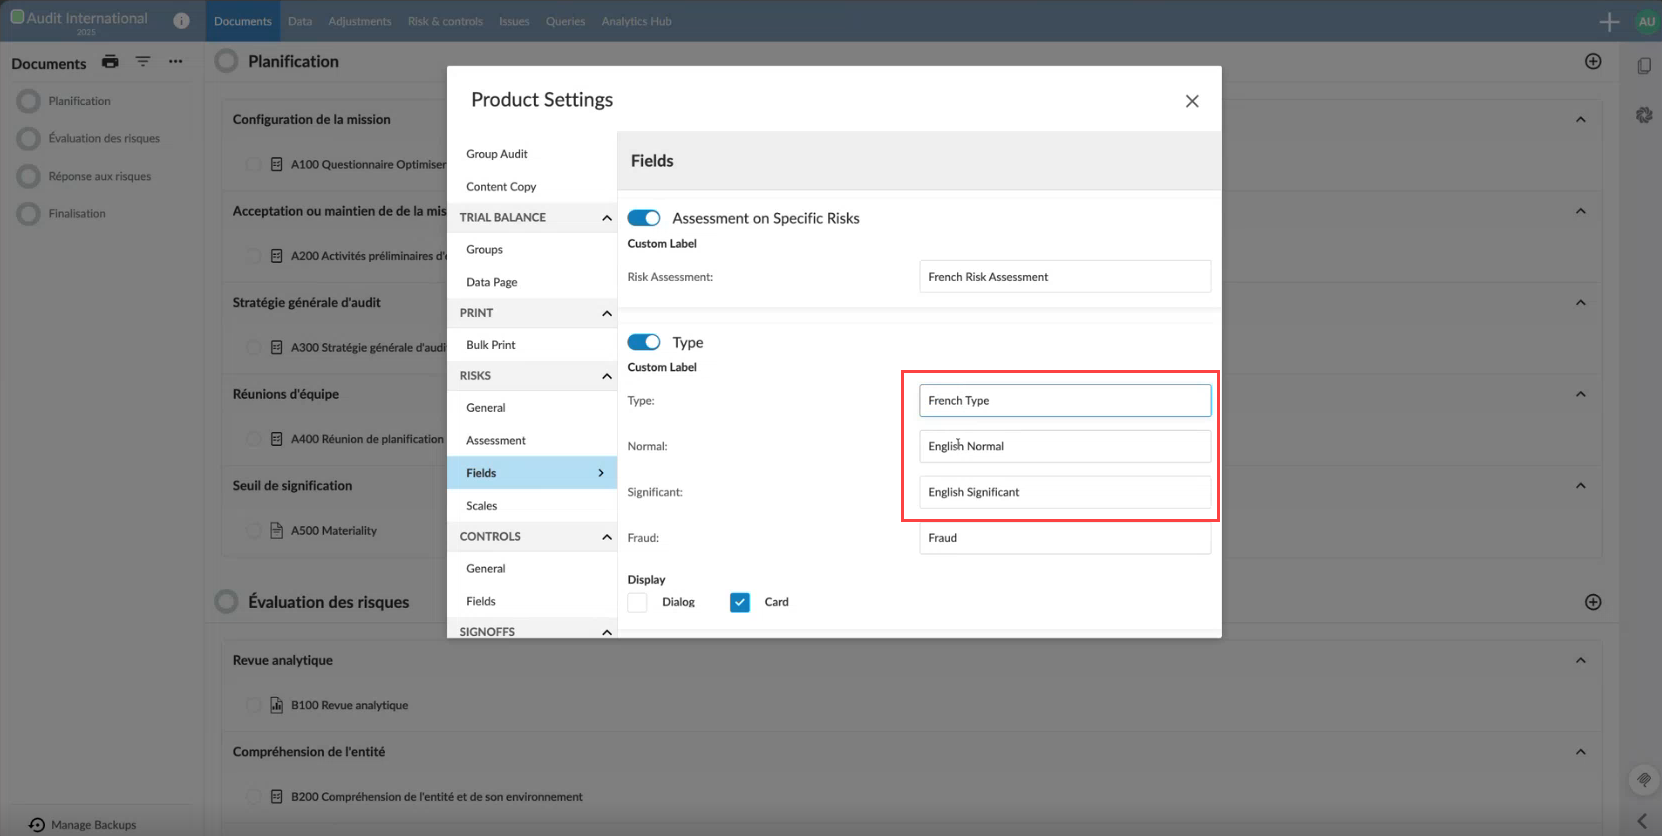Toggle Assessment on Specific Risks switch
The width and height of the screenshot is (1662, 836).
[644, 218]
